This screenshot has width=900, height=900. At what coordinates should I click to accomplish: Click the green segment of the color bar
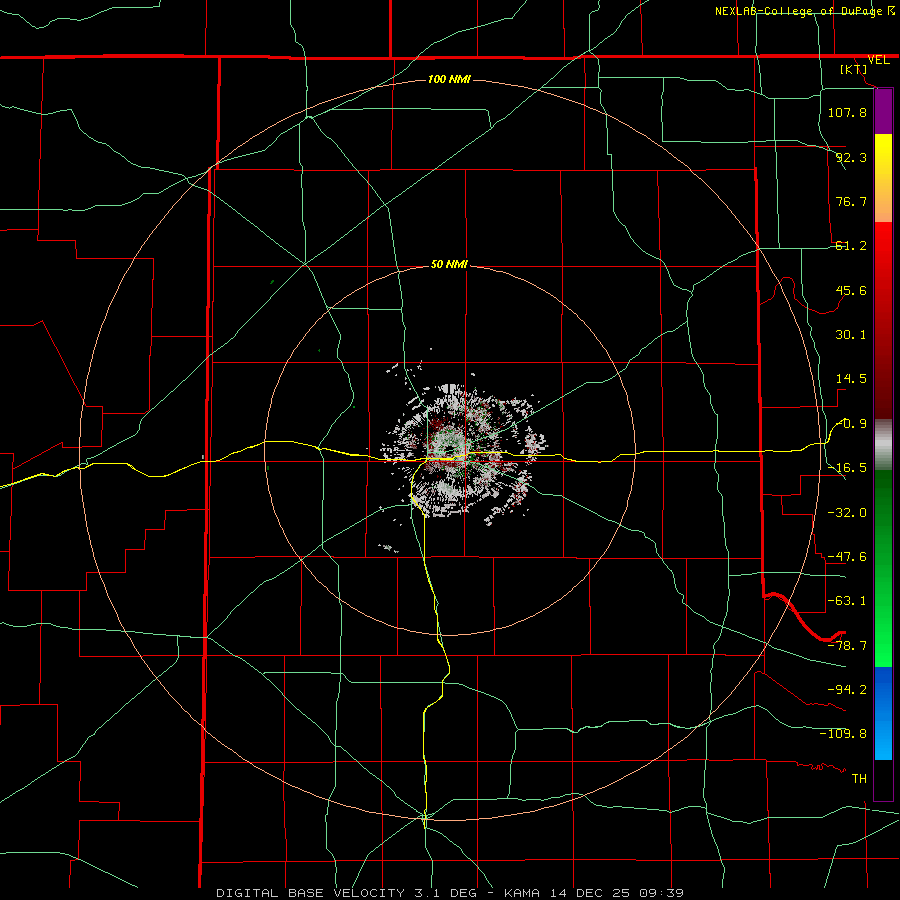pos(883,568)
